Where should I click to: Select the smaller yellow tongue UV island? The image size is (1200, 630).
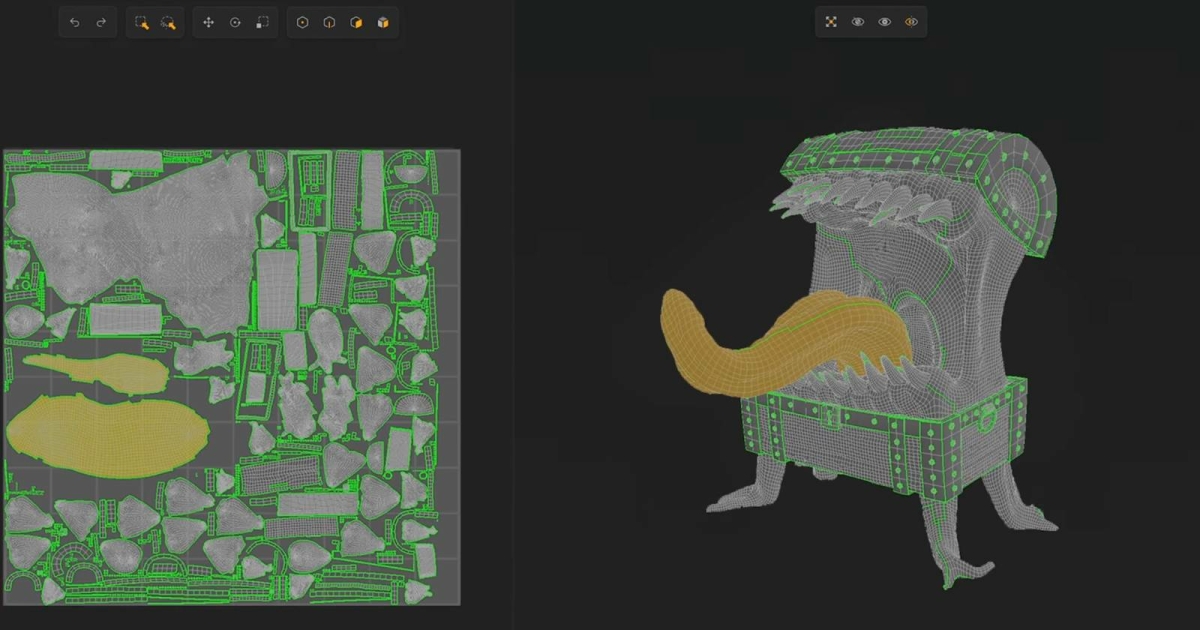coord(95,371)
